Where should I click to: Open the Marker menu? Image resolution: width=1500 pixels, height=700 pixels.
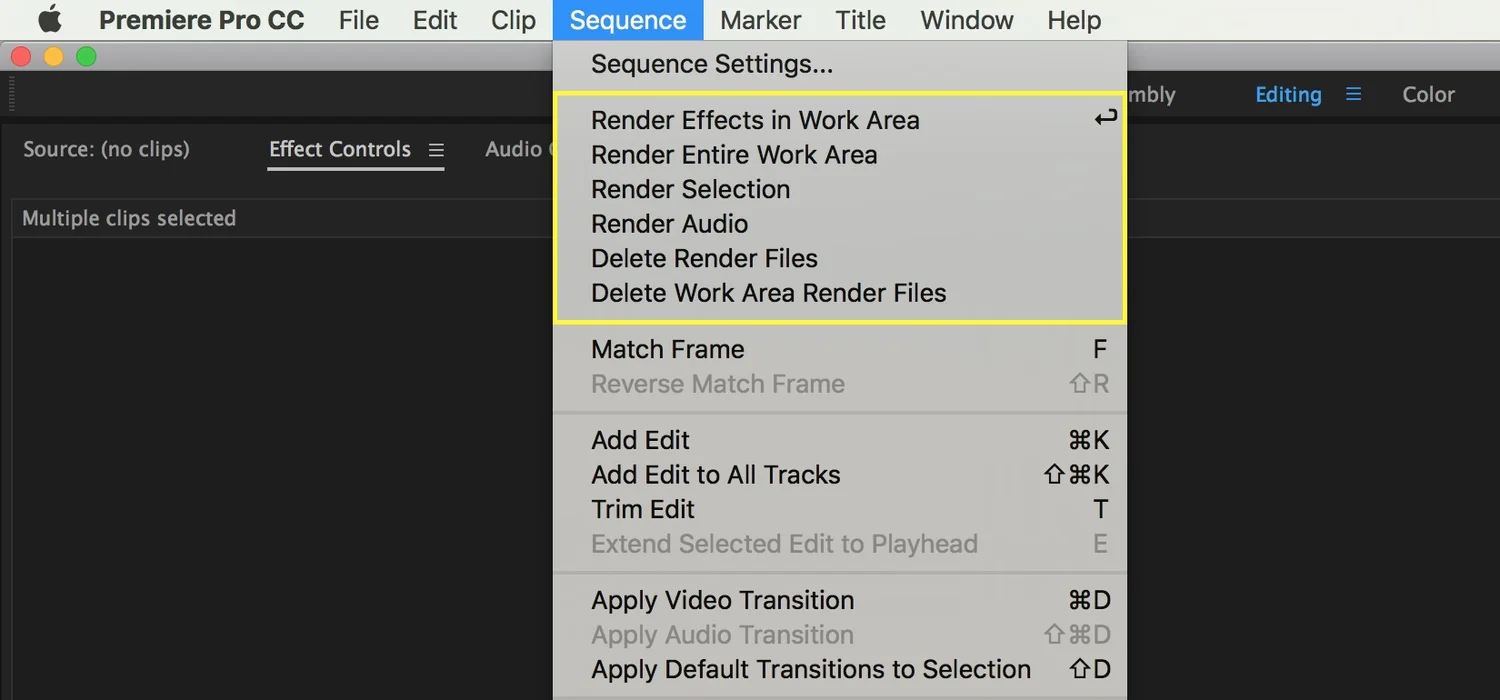(760, 20)
